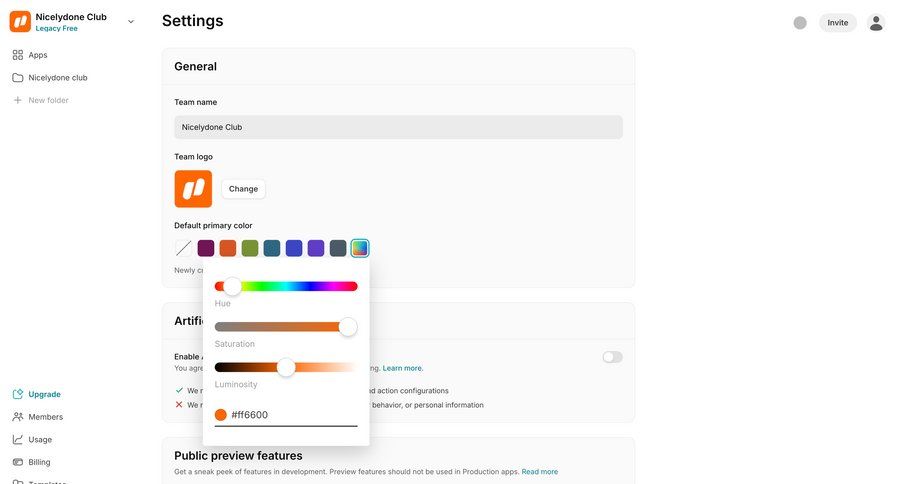Open the user profile avatar icon
The height and width of the screenshot is (484, 900).
coord(876,23)
